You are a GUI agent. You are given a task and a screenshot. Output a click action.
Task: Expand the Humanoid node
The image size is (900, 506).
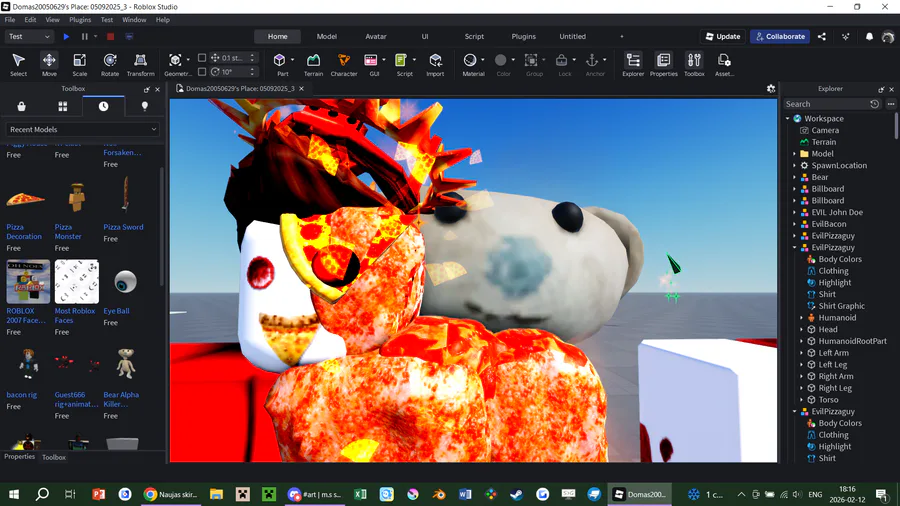click(802, 317)
